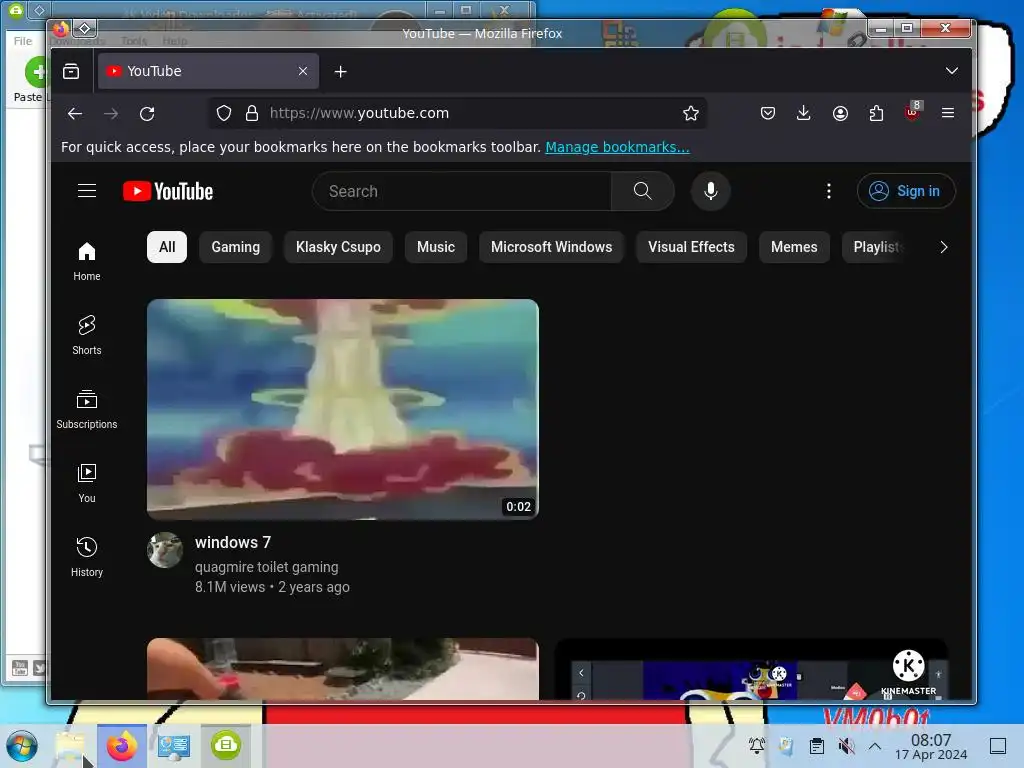Click Manage bookmarks link
This screenshot has width=1024, height=768.
tap(617, 147)
